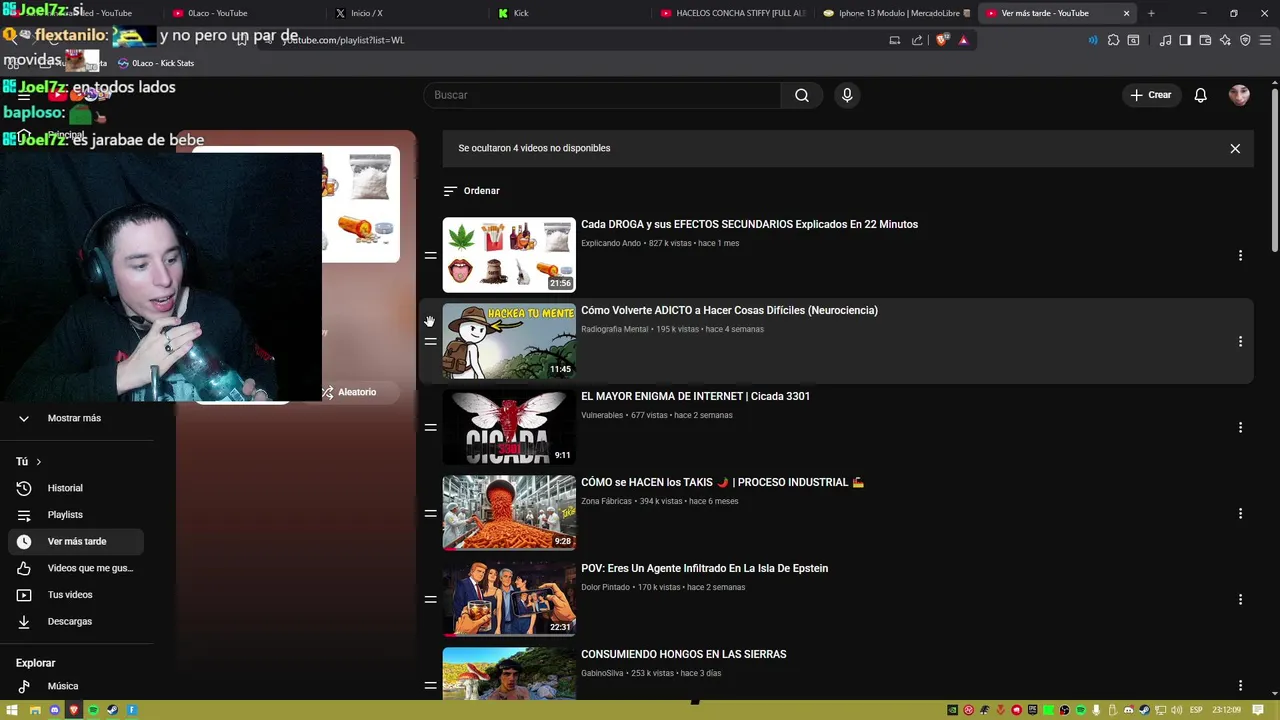
Task: Open Epstein island video thumbnail
Action: (509, 599)
